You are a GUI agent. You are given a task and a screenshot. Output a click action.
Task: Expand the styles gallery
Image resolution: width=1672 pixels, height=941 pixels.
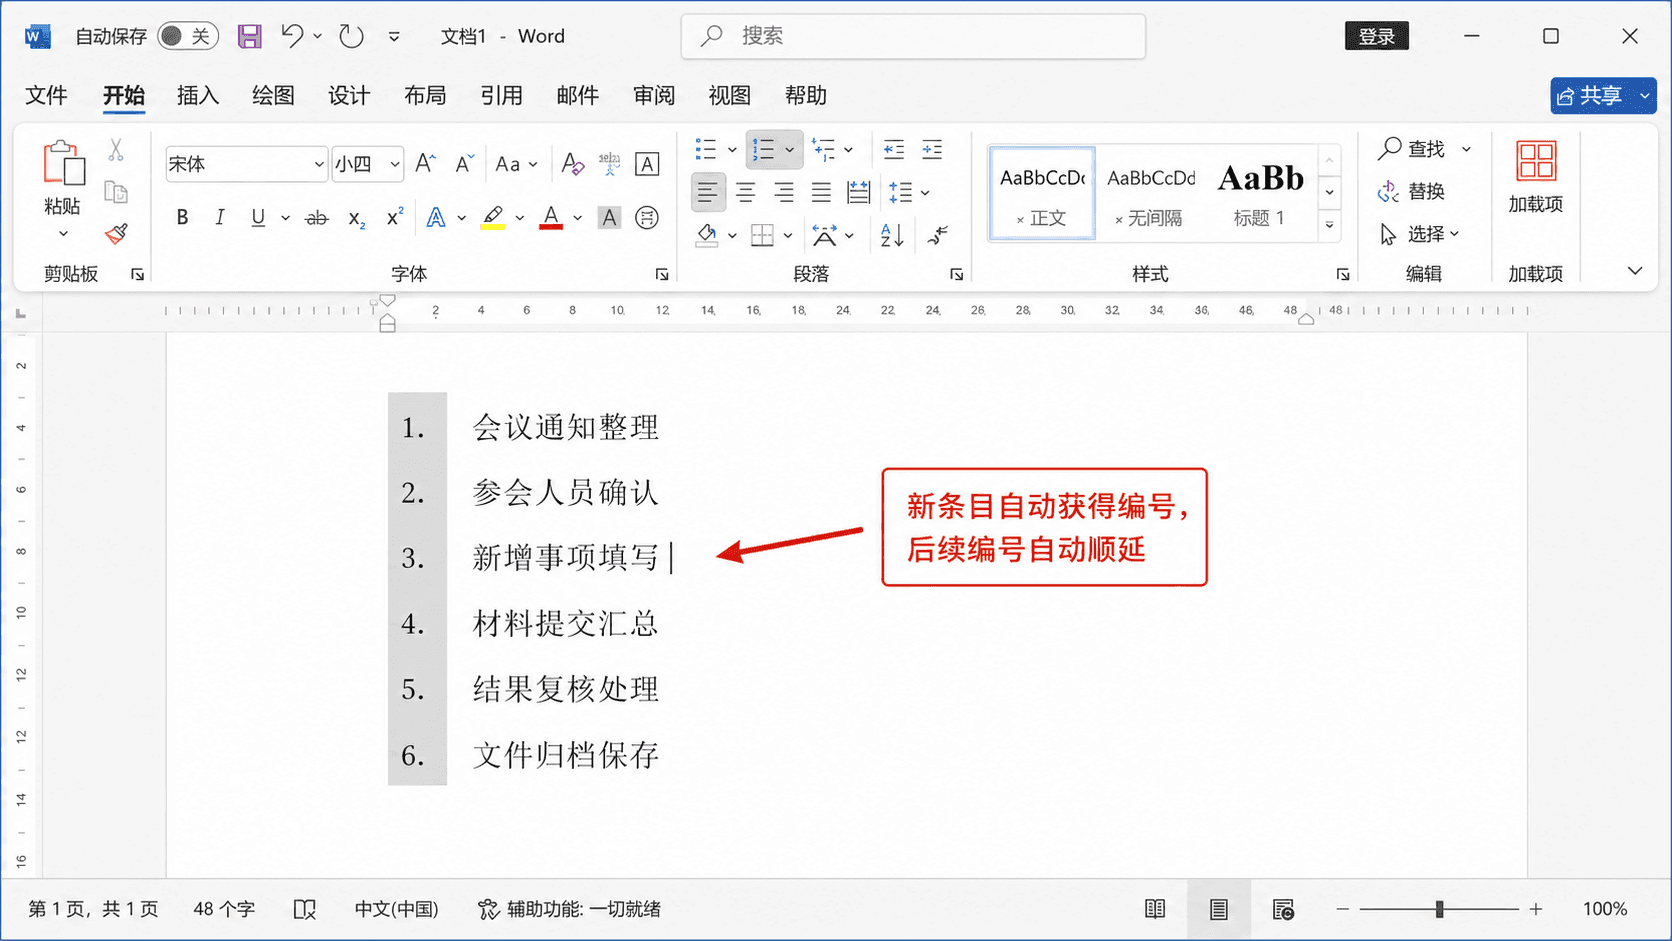1329,225
